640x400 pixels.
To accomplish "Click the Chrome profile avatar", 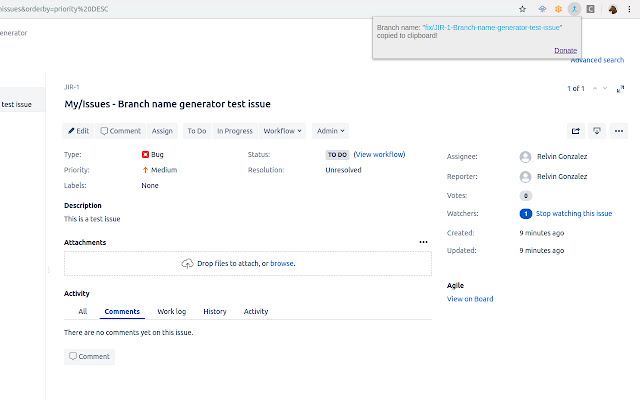I will 612,8.
